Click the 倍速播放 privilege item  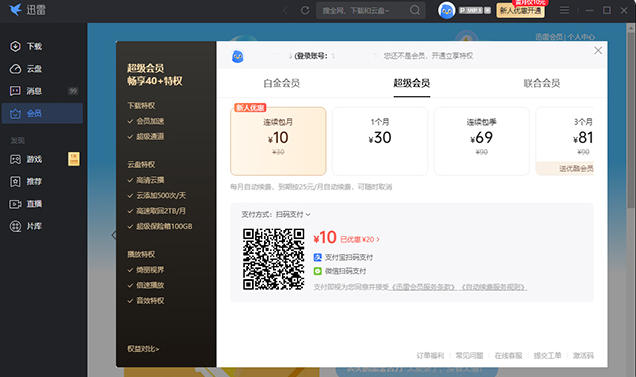(150, 285)
